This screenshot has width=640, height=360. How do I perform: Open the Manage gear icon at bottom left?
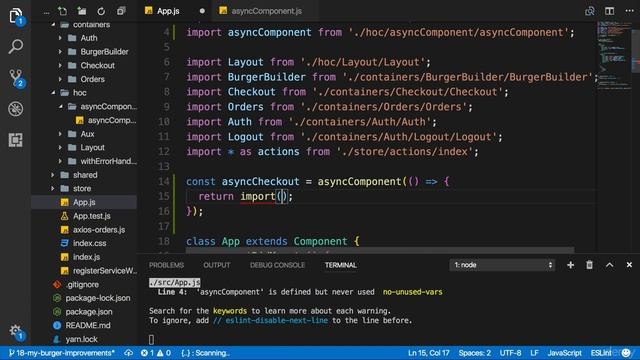pos(16,331)
